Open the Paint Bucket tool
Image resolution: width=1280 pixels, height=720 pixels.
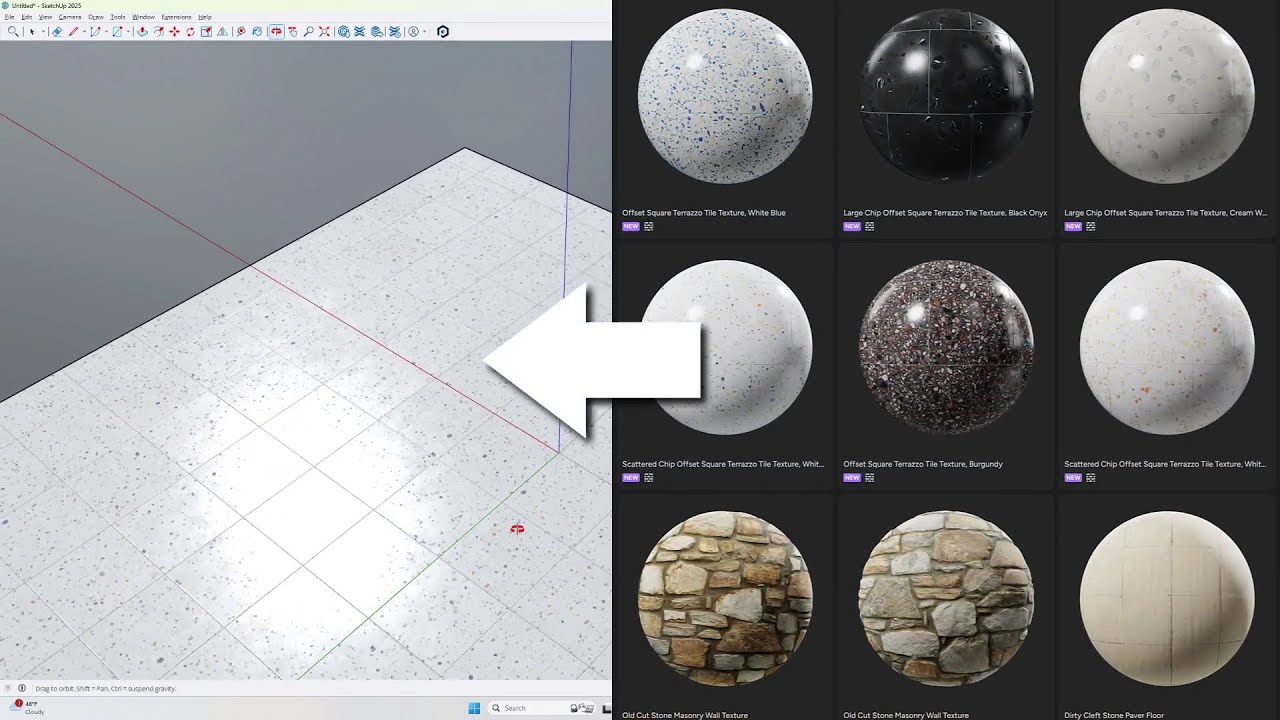(x=257, y=32)
